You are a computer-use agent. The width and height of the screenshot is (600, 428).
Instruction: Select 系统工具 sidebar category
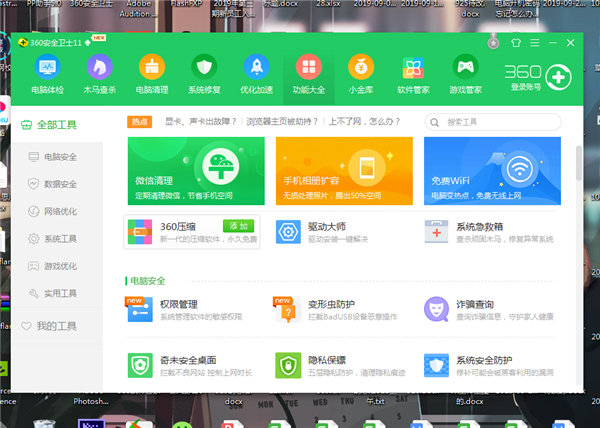tap(52, 239)
